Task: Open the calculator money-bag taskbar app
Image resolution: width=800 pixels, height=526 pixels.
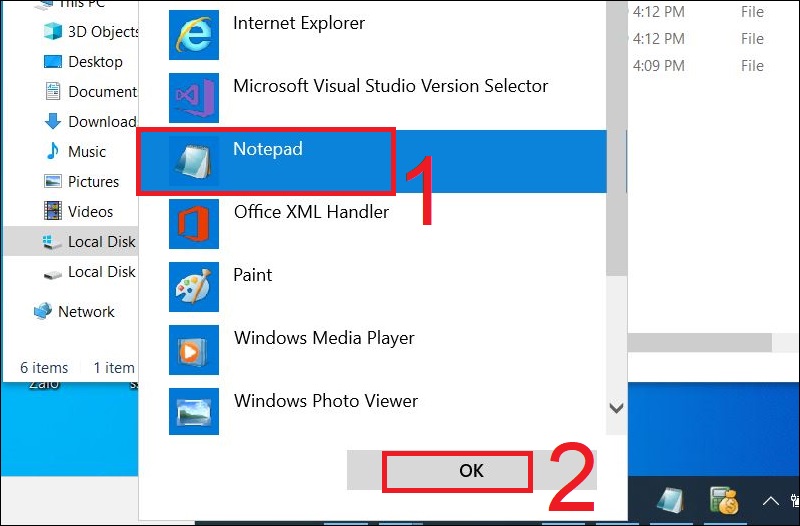Action: pyautogui.click(x=723, y=500)
